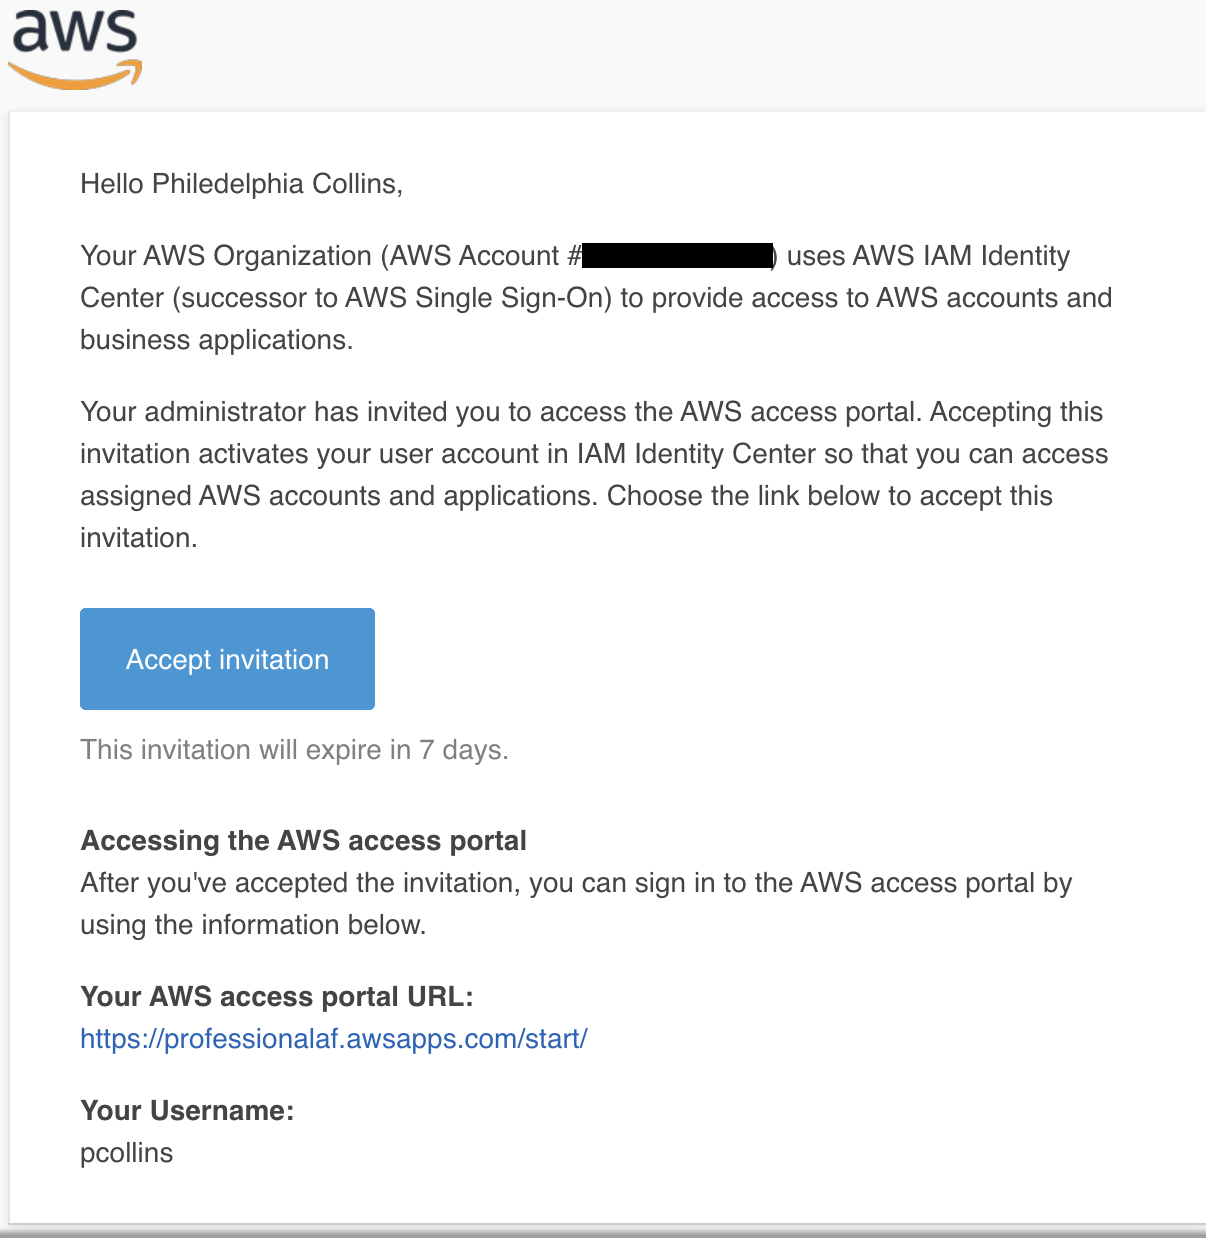Click the 'Accessing the AWS access portal' heading
This screenshot has height=1238, width=1206.
pos(303,840)
